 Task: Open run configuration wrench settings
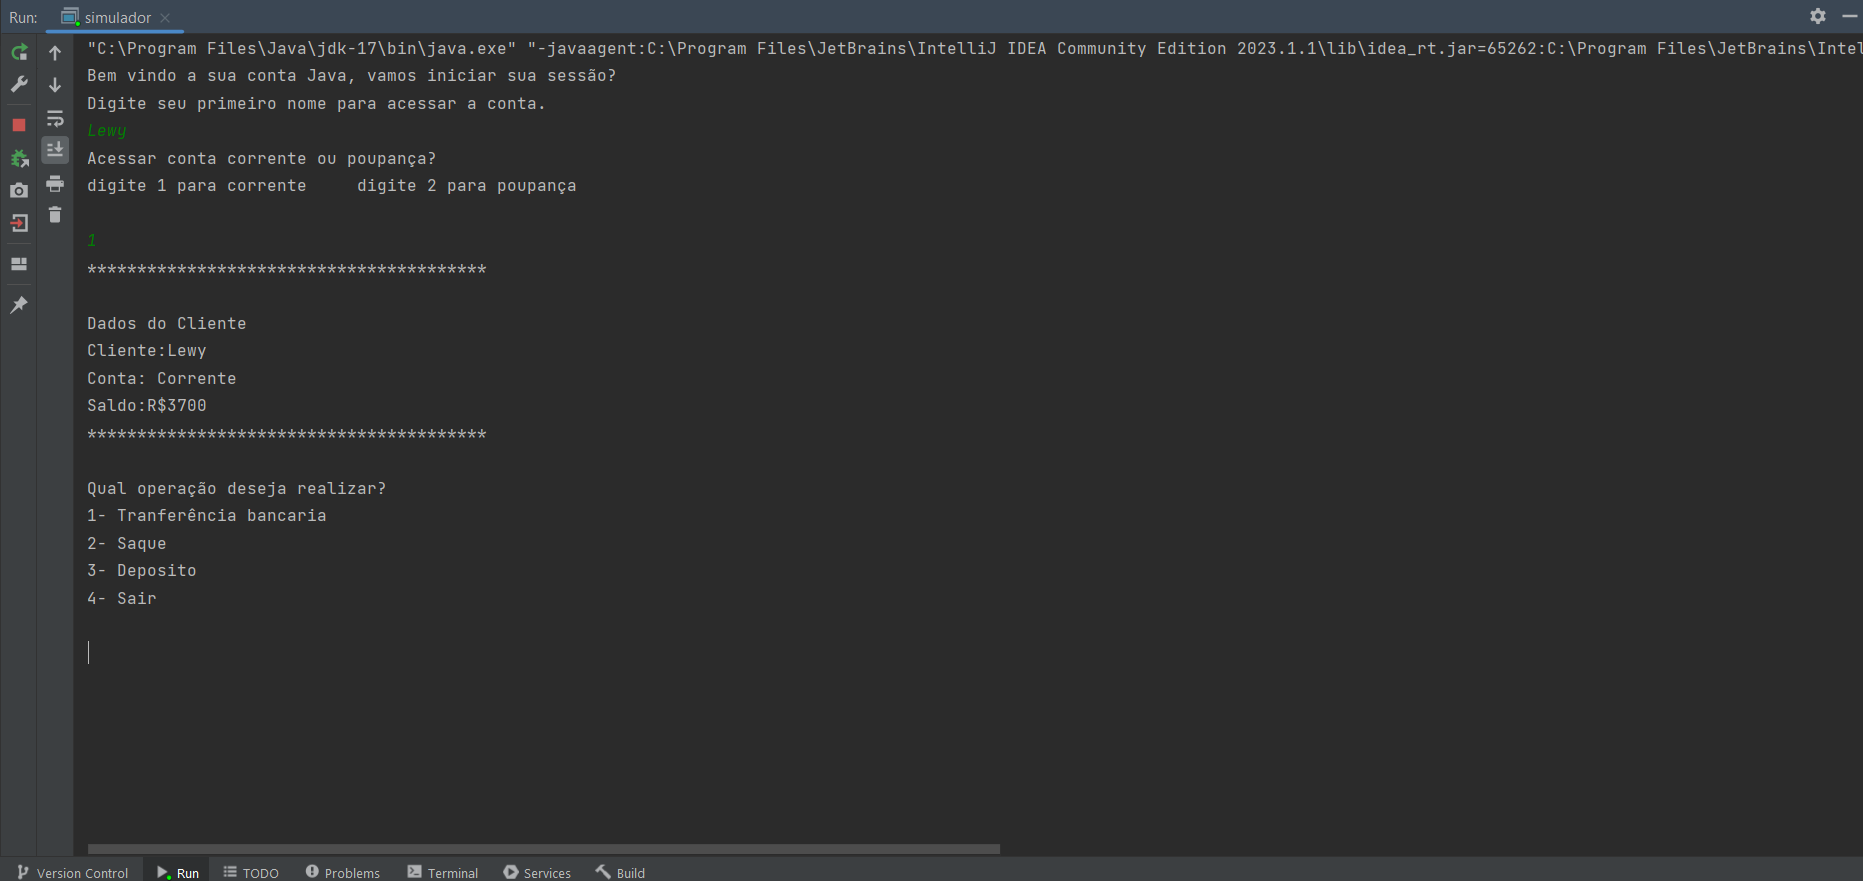[19, 85]
